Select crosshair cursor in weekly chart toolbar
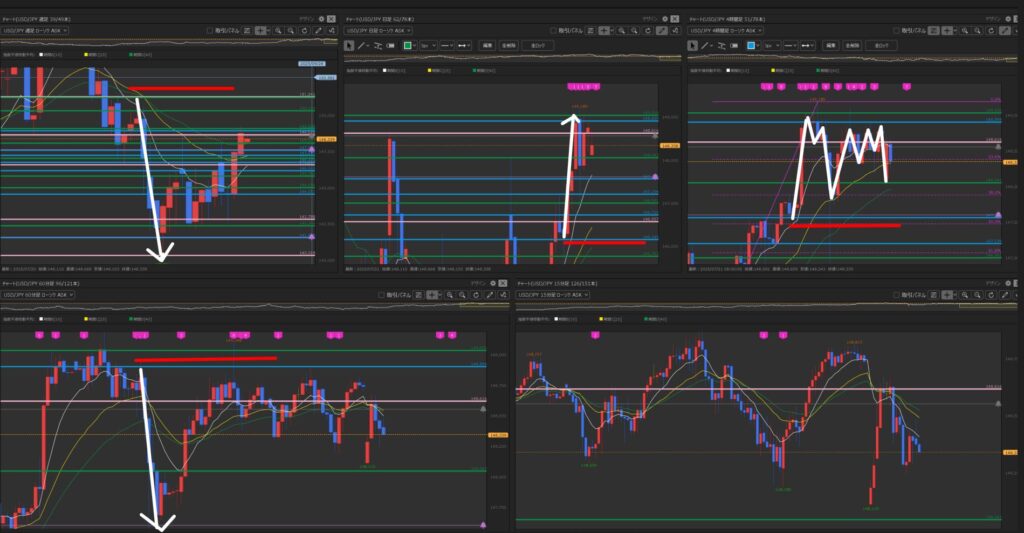Viewport: 1024px width, 533px height. point(261,31)
